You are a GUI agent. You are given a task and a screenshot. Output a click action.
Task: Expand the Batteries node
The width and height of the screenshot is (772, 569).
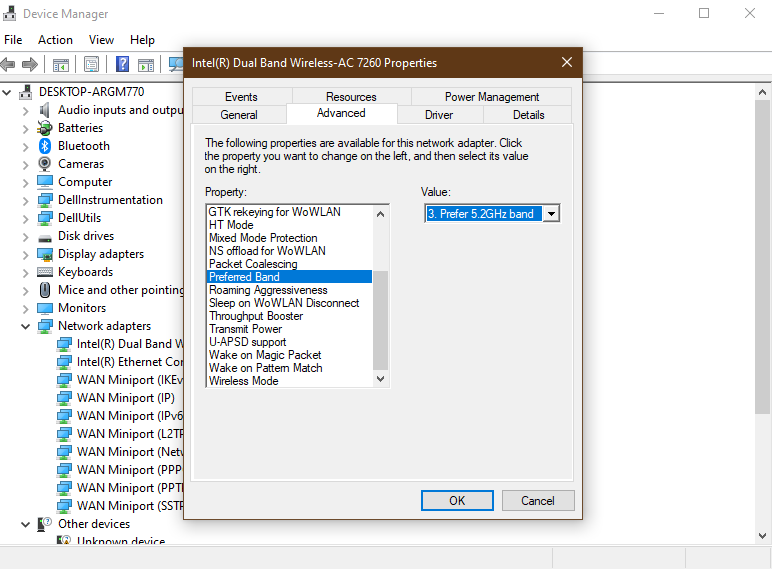point(26,128)
